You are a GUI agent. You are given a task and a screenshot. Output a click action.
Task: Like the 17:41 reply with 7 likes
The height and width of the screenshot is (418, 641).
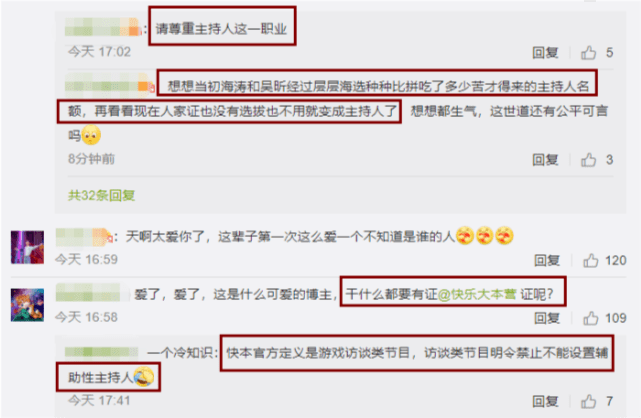click(x=589, y=401)
